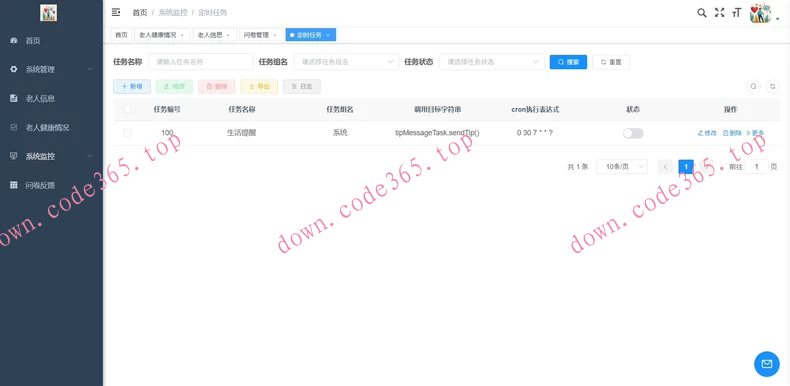This screenshot has width=790, height=386.
Task: Collapse sidebar with hamburger icon
Action: 116,12
